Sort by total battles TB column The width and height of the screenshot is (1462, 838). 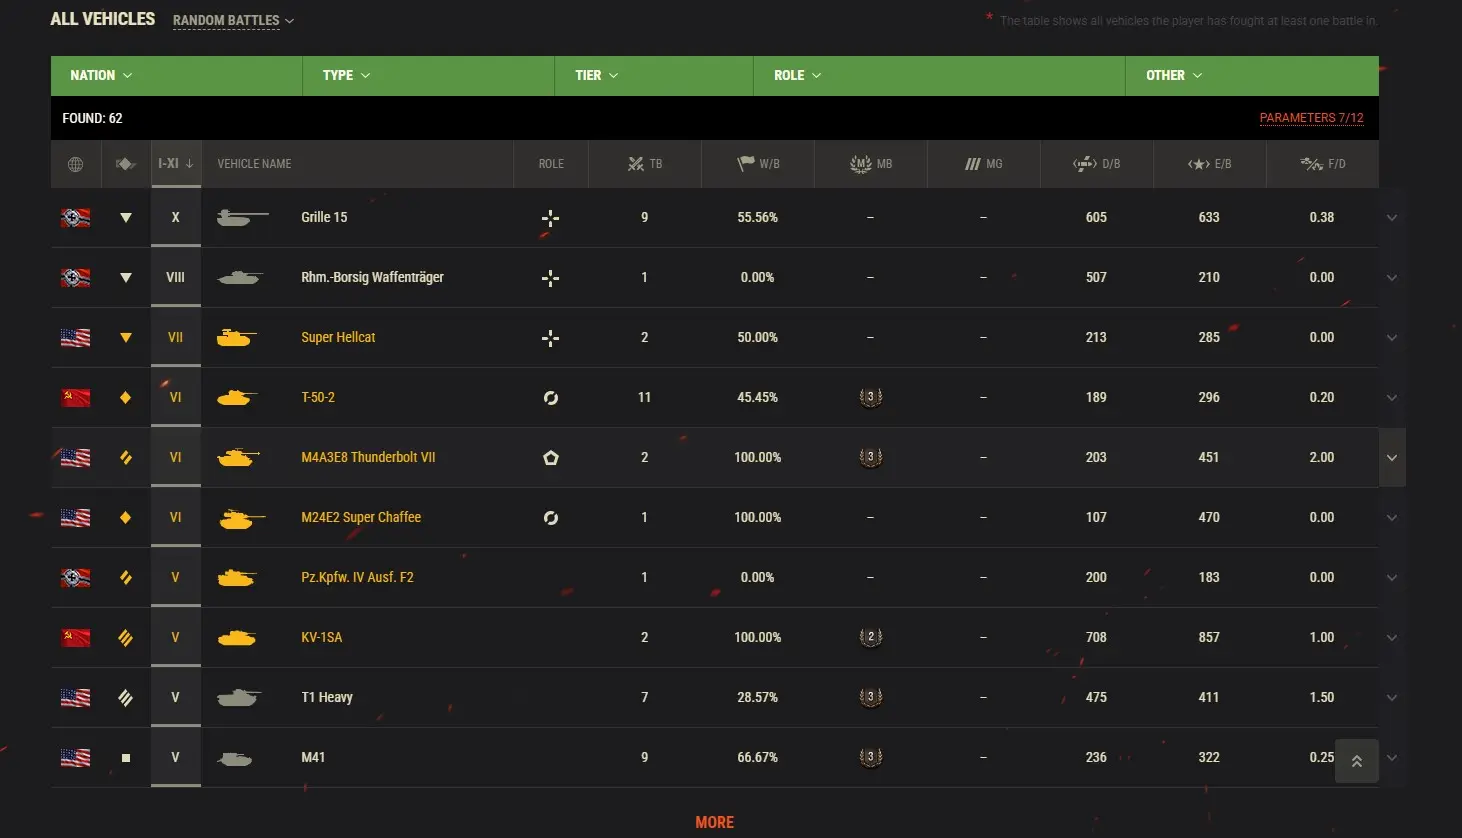(x=644, y=164)
